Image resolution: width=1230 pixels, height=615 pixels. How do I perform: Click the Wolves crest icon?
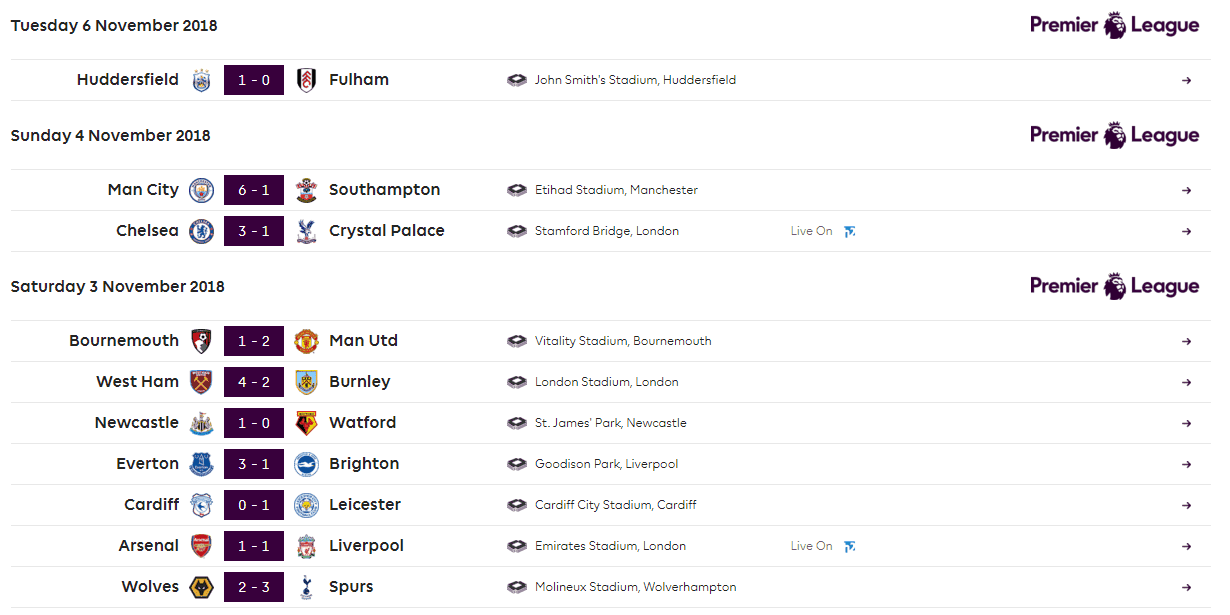coord(201,586)
